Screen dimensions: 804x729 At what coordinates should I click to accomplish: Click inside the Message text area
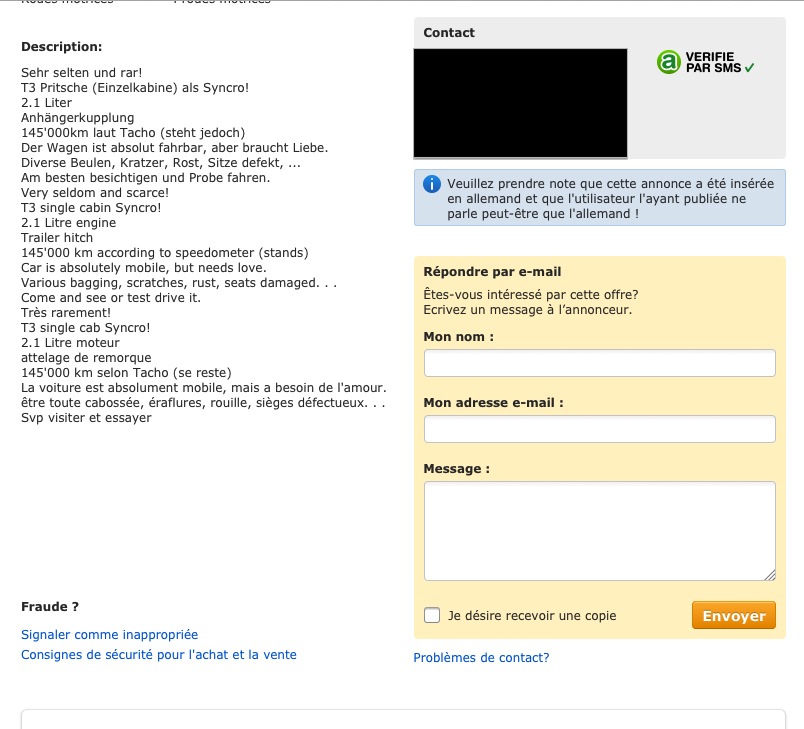coord(599,531)
